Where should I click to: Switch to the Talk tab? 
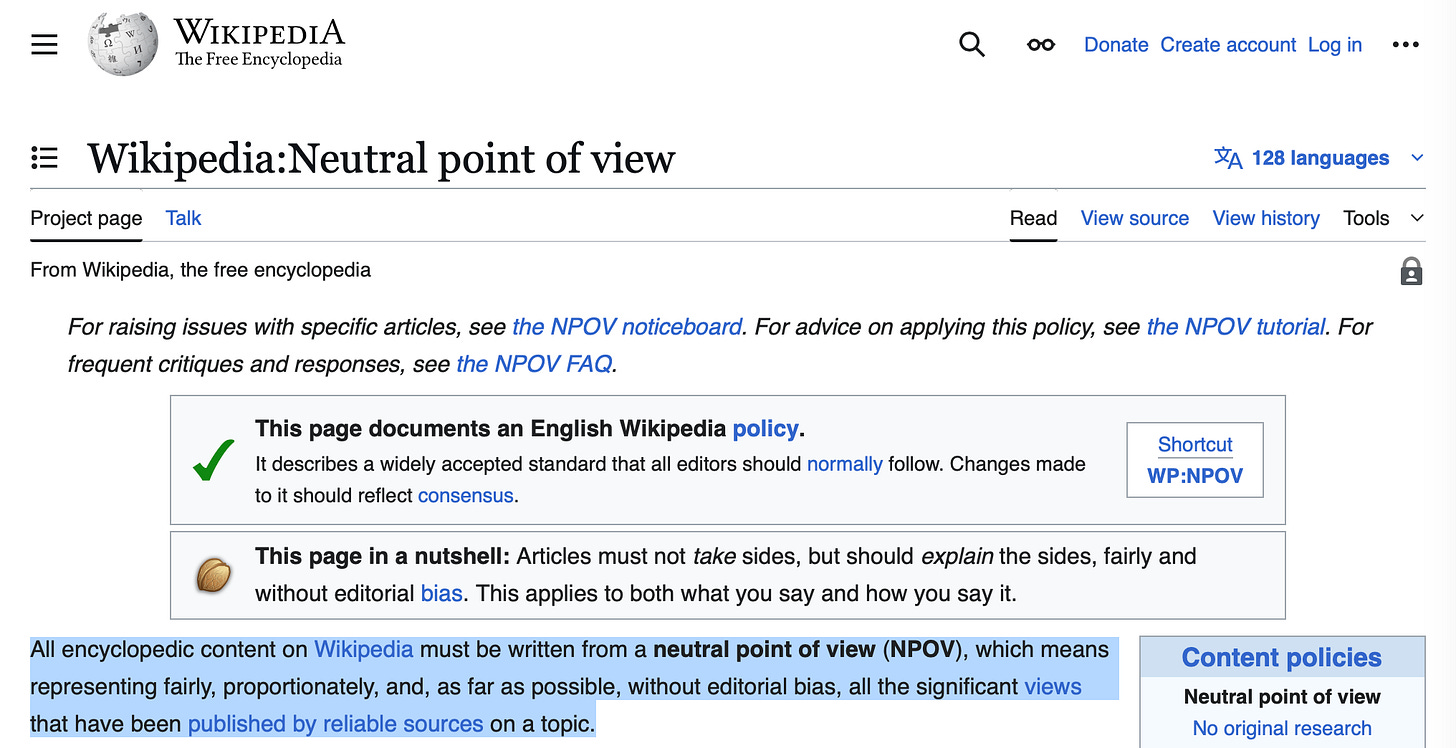pos(183,218)
